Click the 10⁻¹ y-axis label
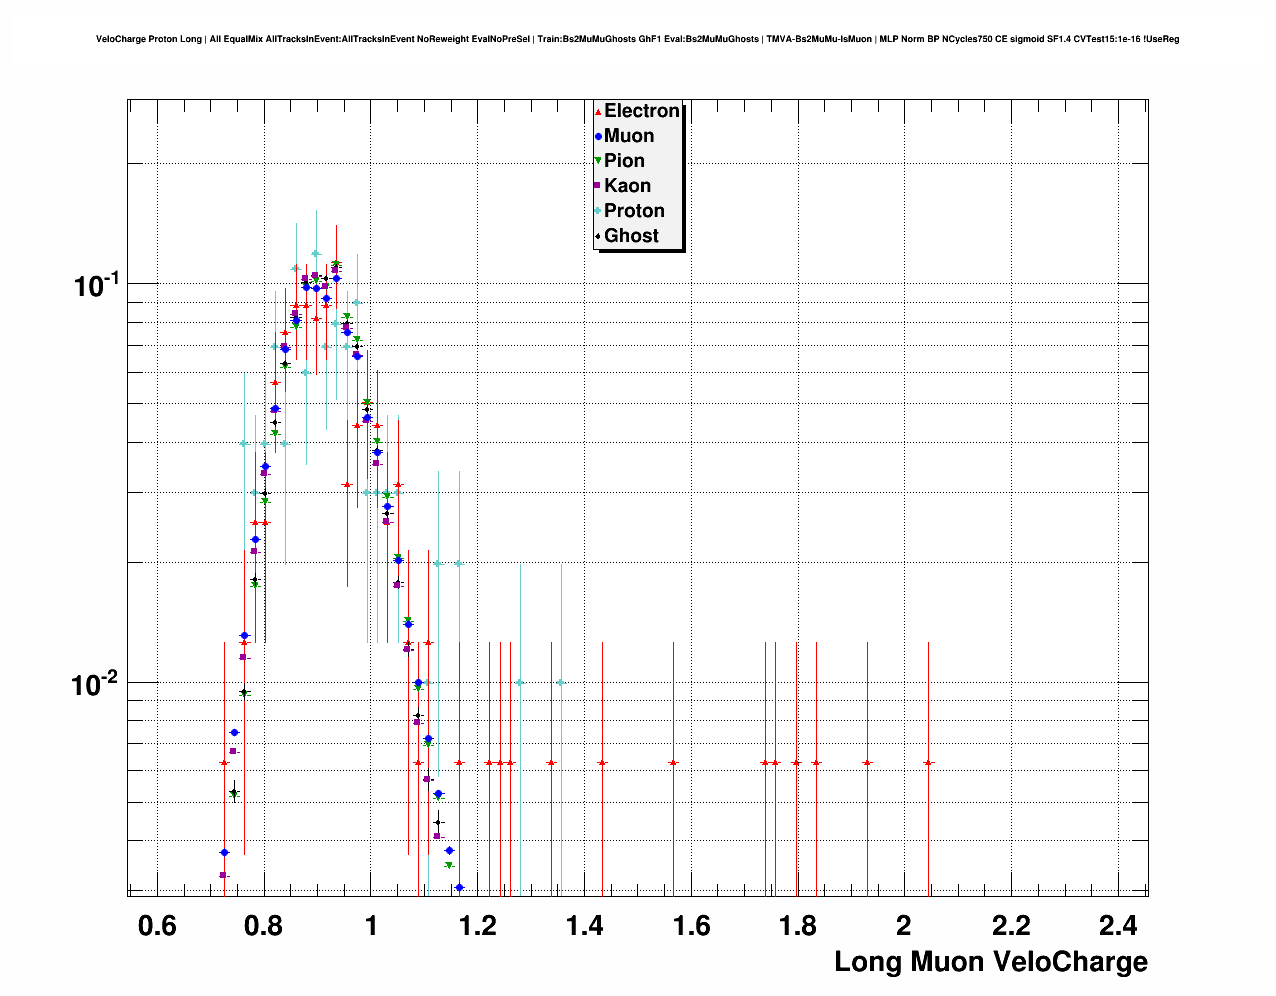The height and width of the screenshot is (996, 1276). click(x=96, y=284)
